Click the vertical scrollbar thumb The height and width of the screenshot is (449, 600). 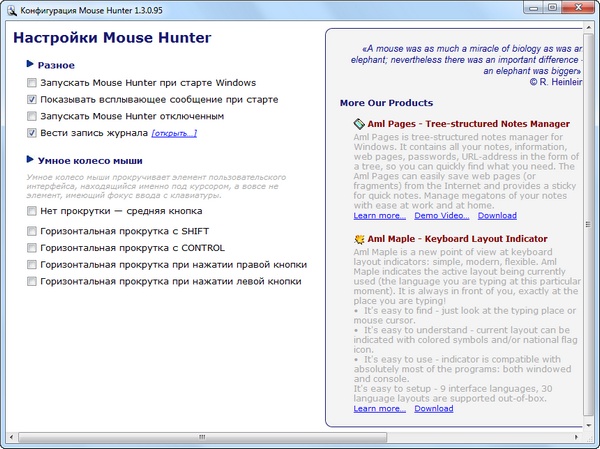click(588, 224)
